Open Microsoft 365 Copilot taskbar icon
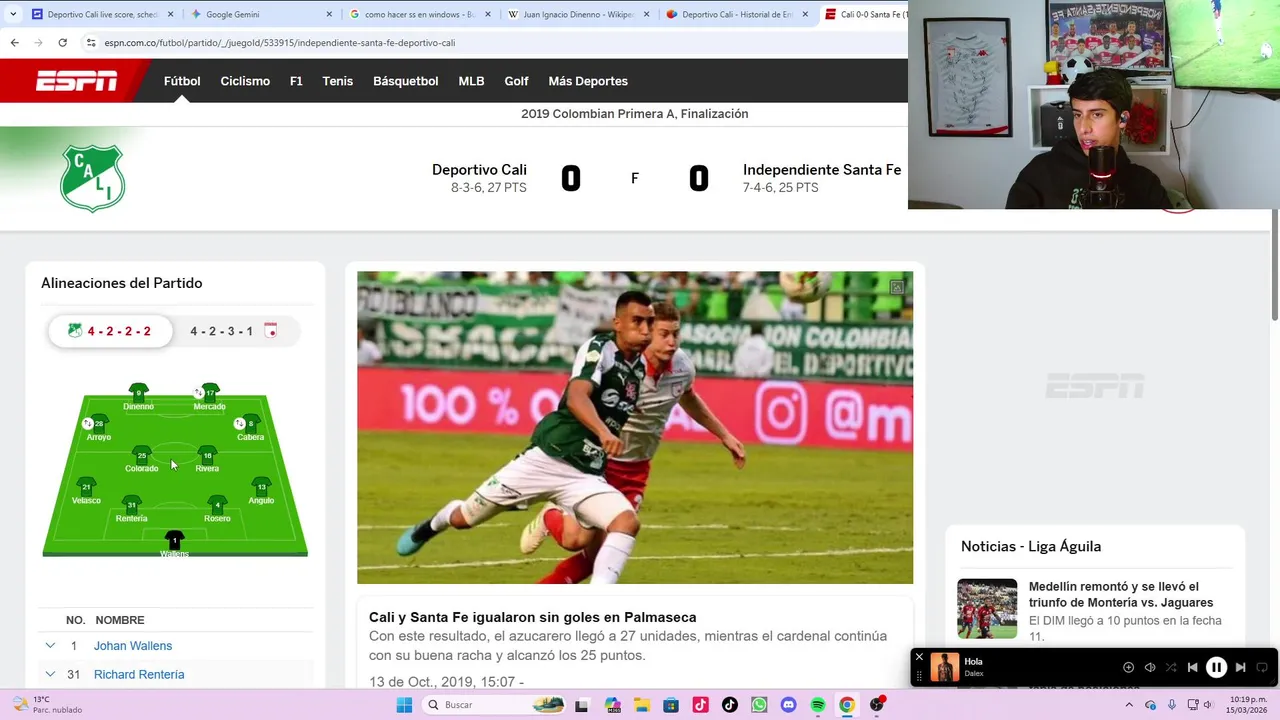The width and height of the screenshot is (1280, 720). [612, 705]
